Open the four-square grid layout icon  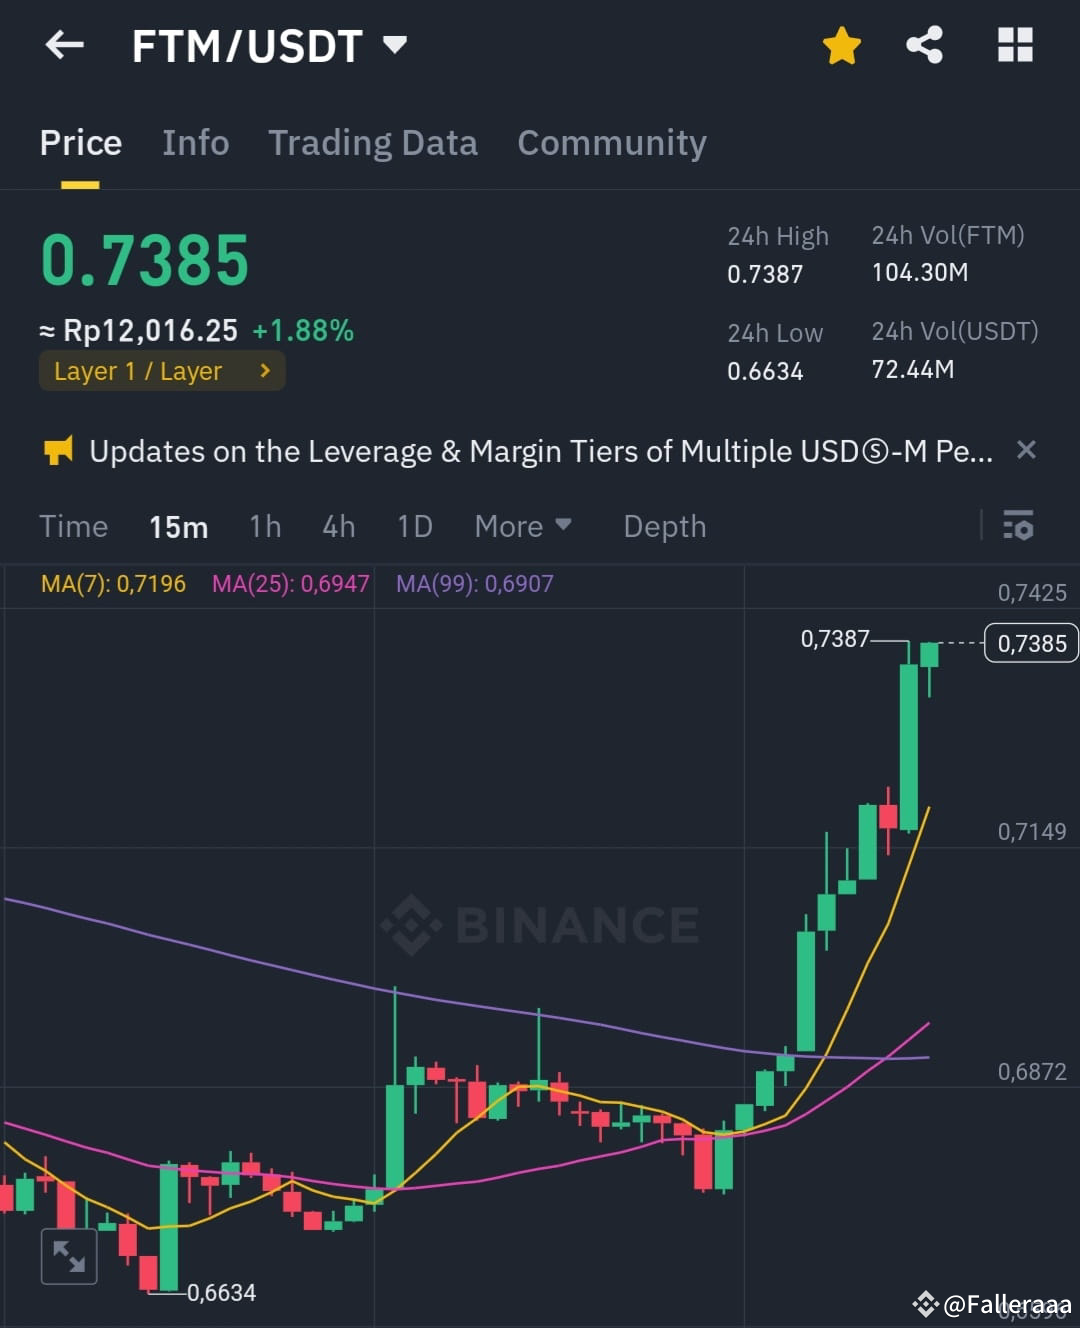tap(1015, 45)
